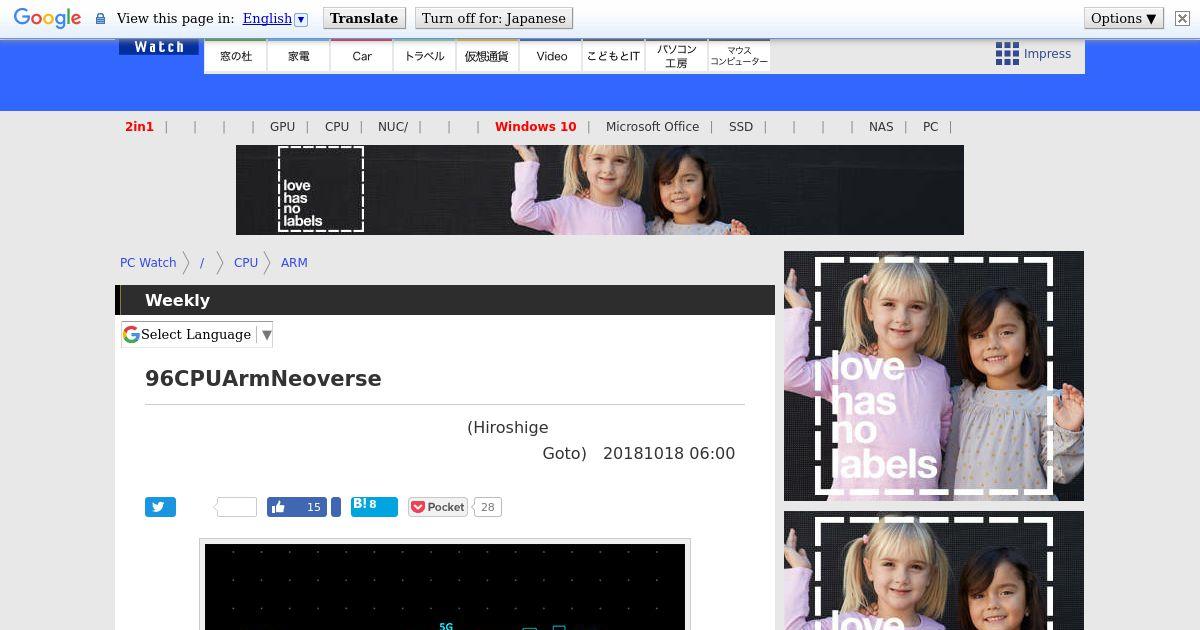Open the 仮想通貨 site tab

[x=487, y=56]
